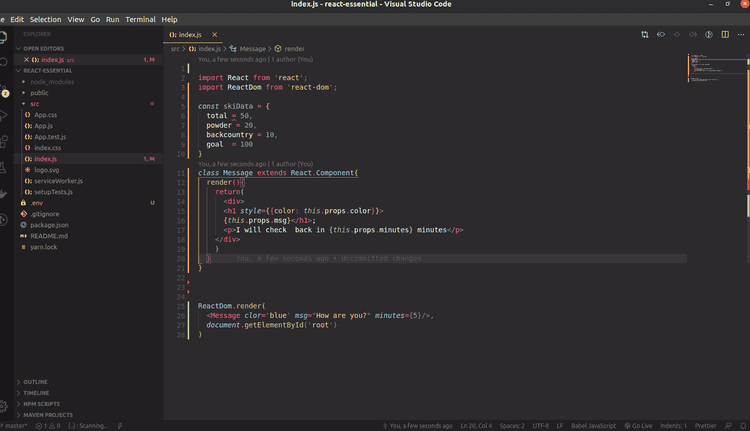
Task: Click the notifications bell in status bar
Action: [743, 426]
